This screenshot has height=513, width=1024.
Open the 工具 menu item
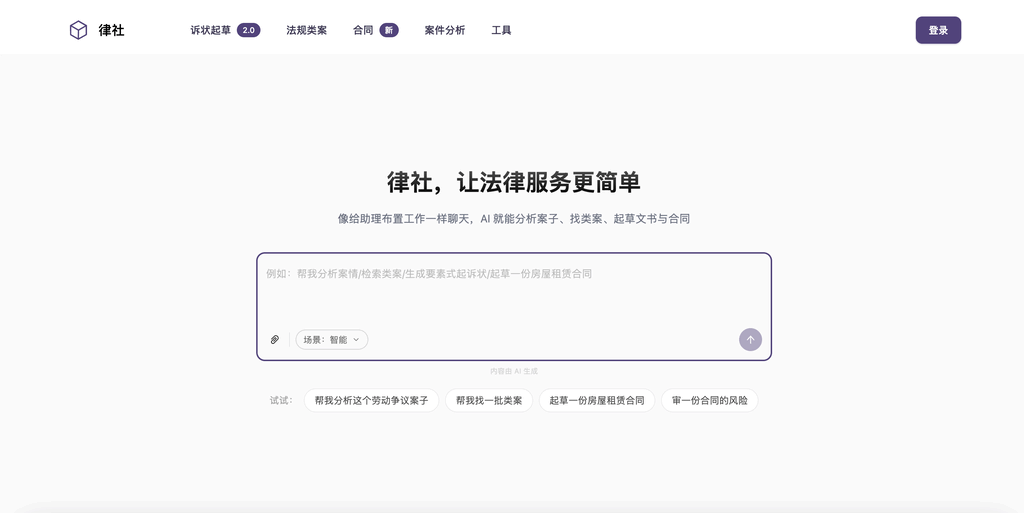[501, 30]
